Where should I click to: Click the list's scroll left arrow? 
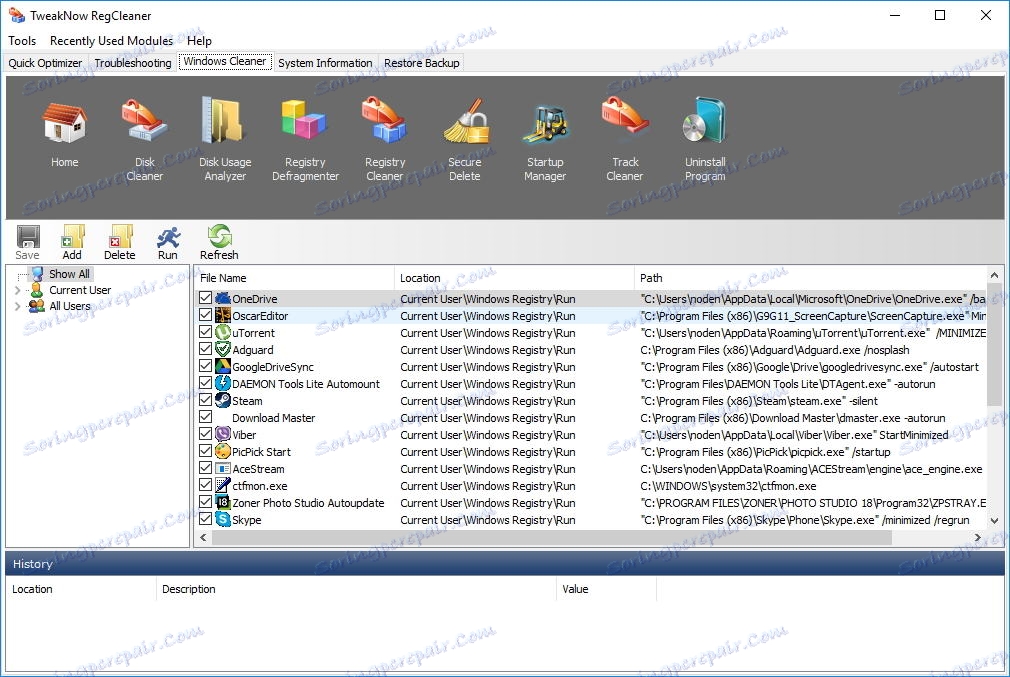(x=204, y=537)
